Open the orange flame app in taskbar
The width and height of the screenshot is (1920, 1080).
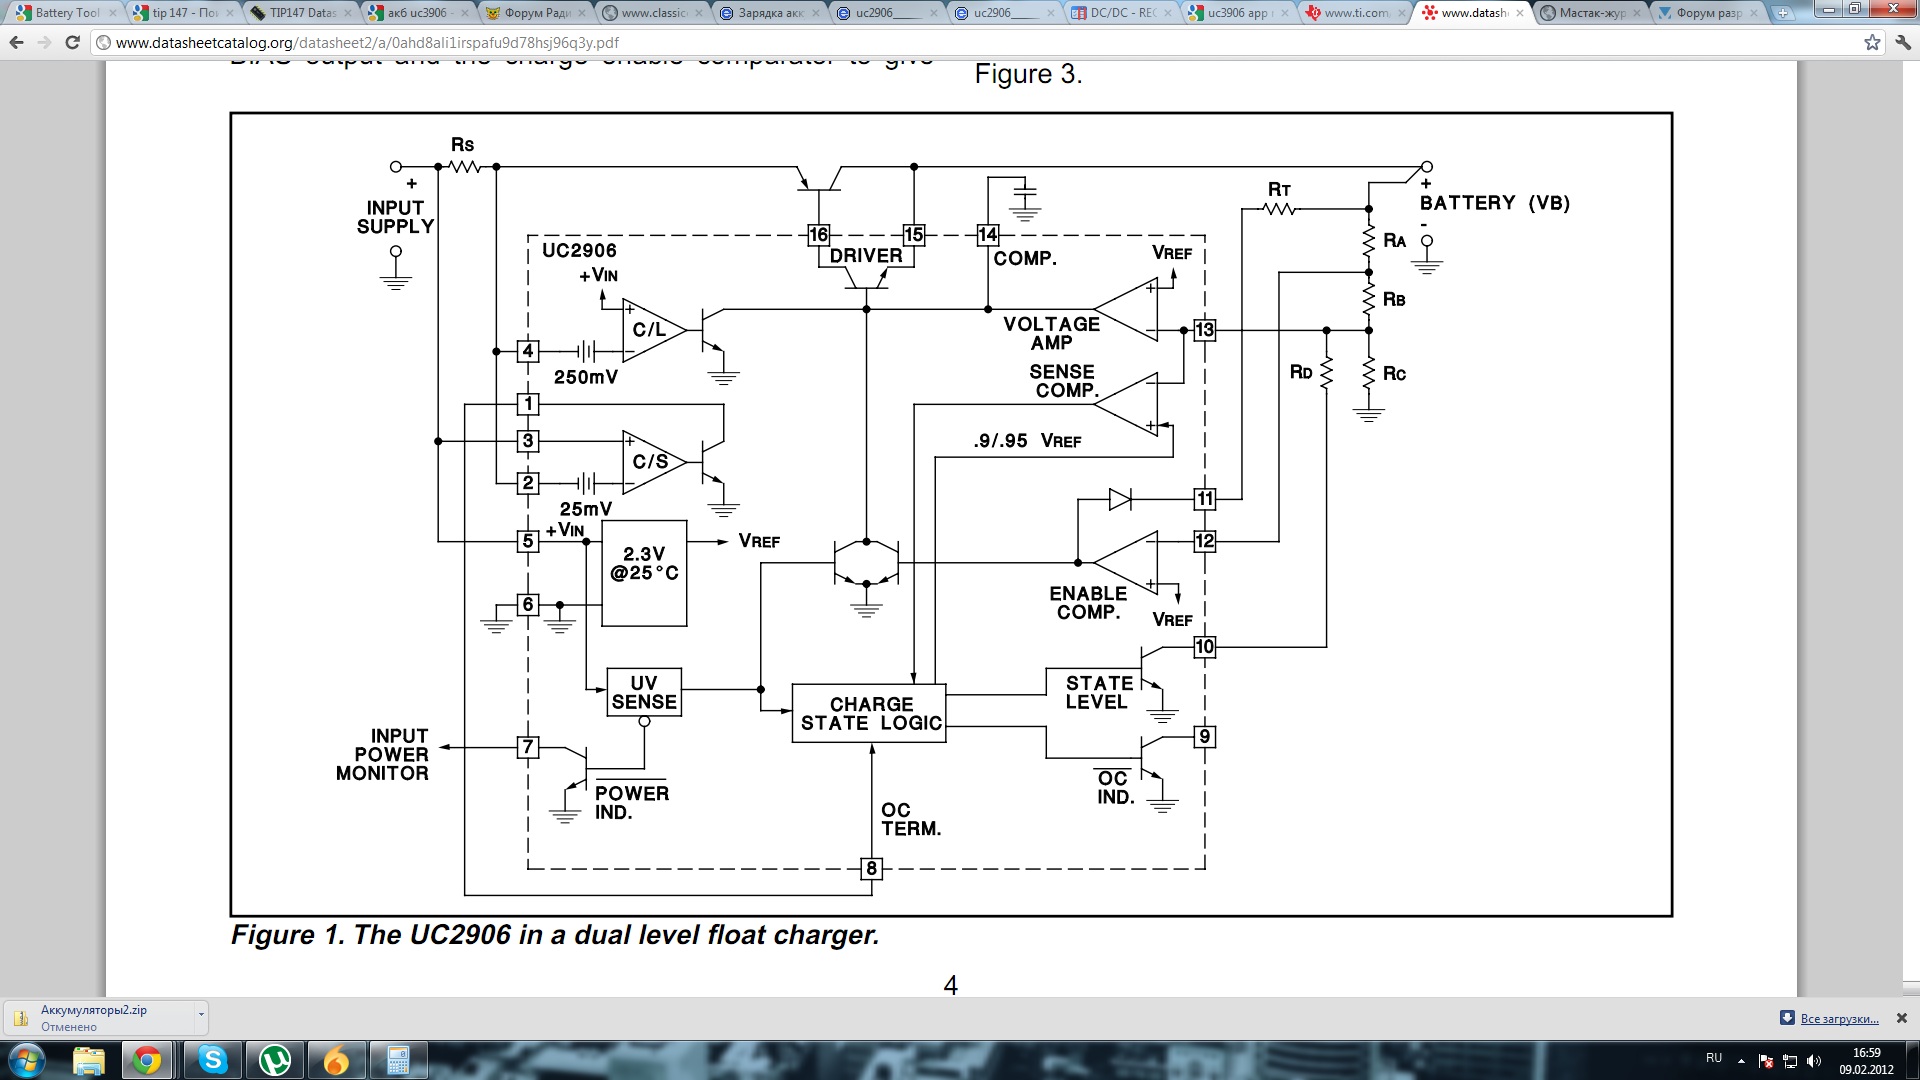tap(337, 1060)
